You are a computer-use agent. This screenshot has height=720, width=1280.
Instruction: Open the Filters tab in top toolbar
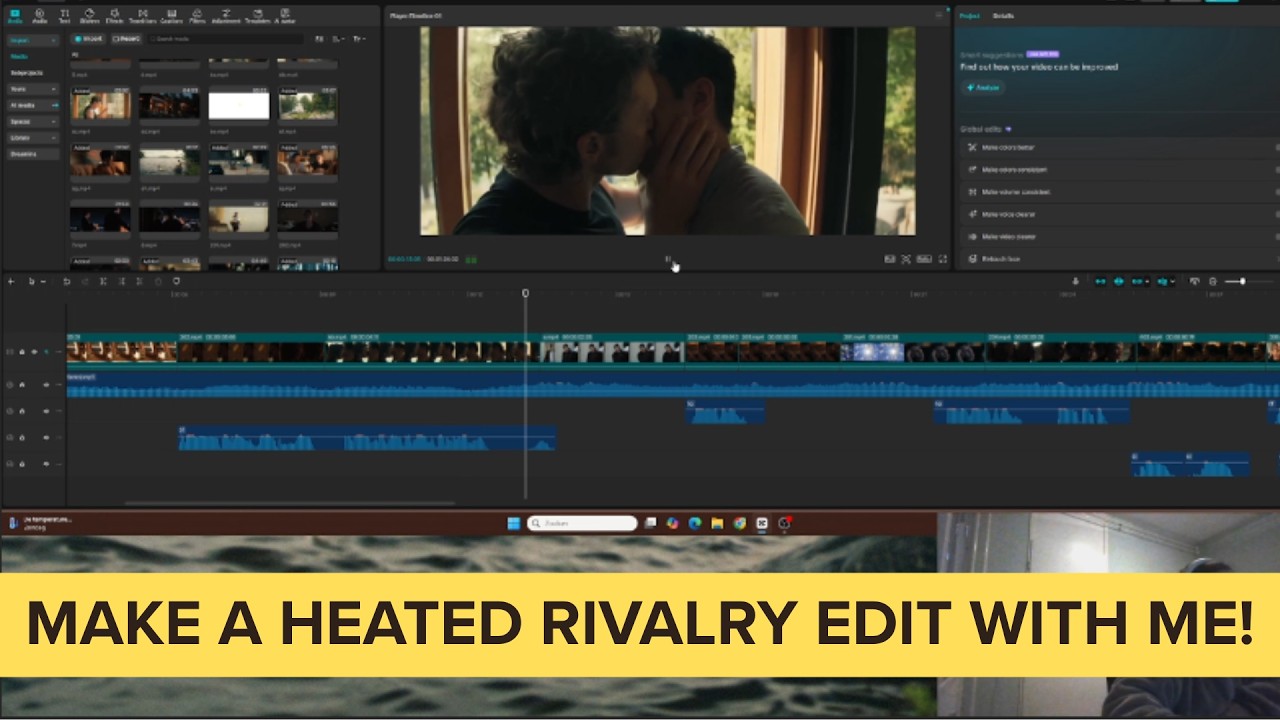(x=198, y=16)
